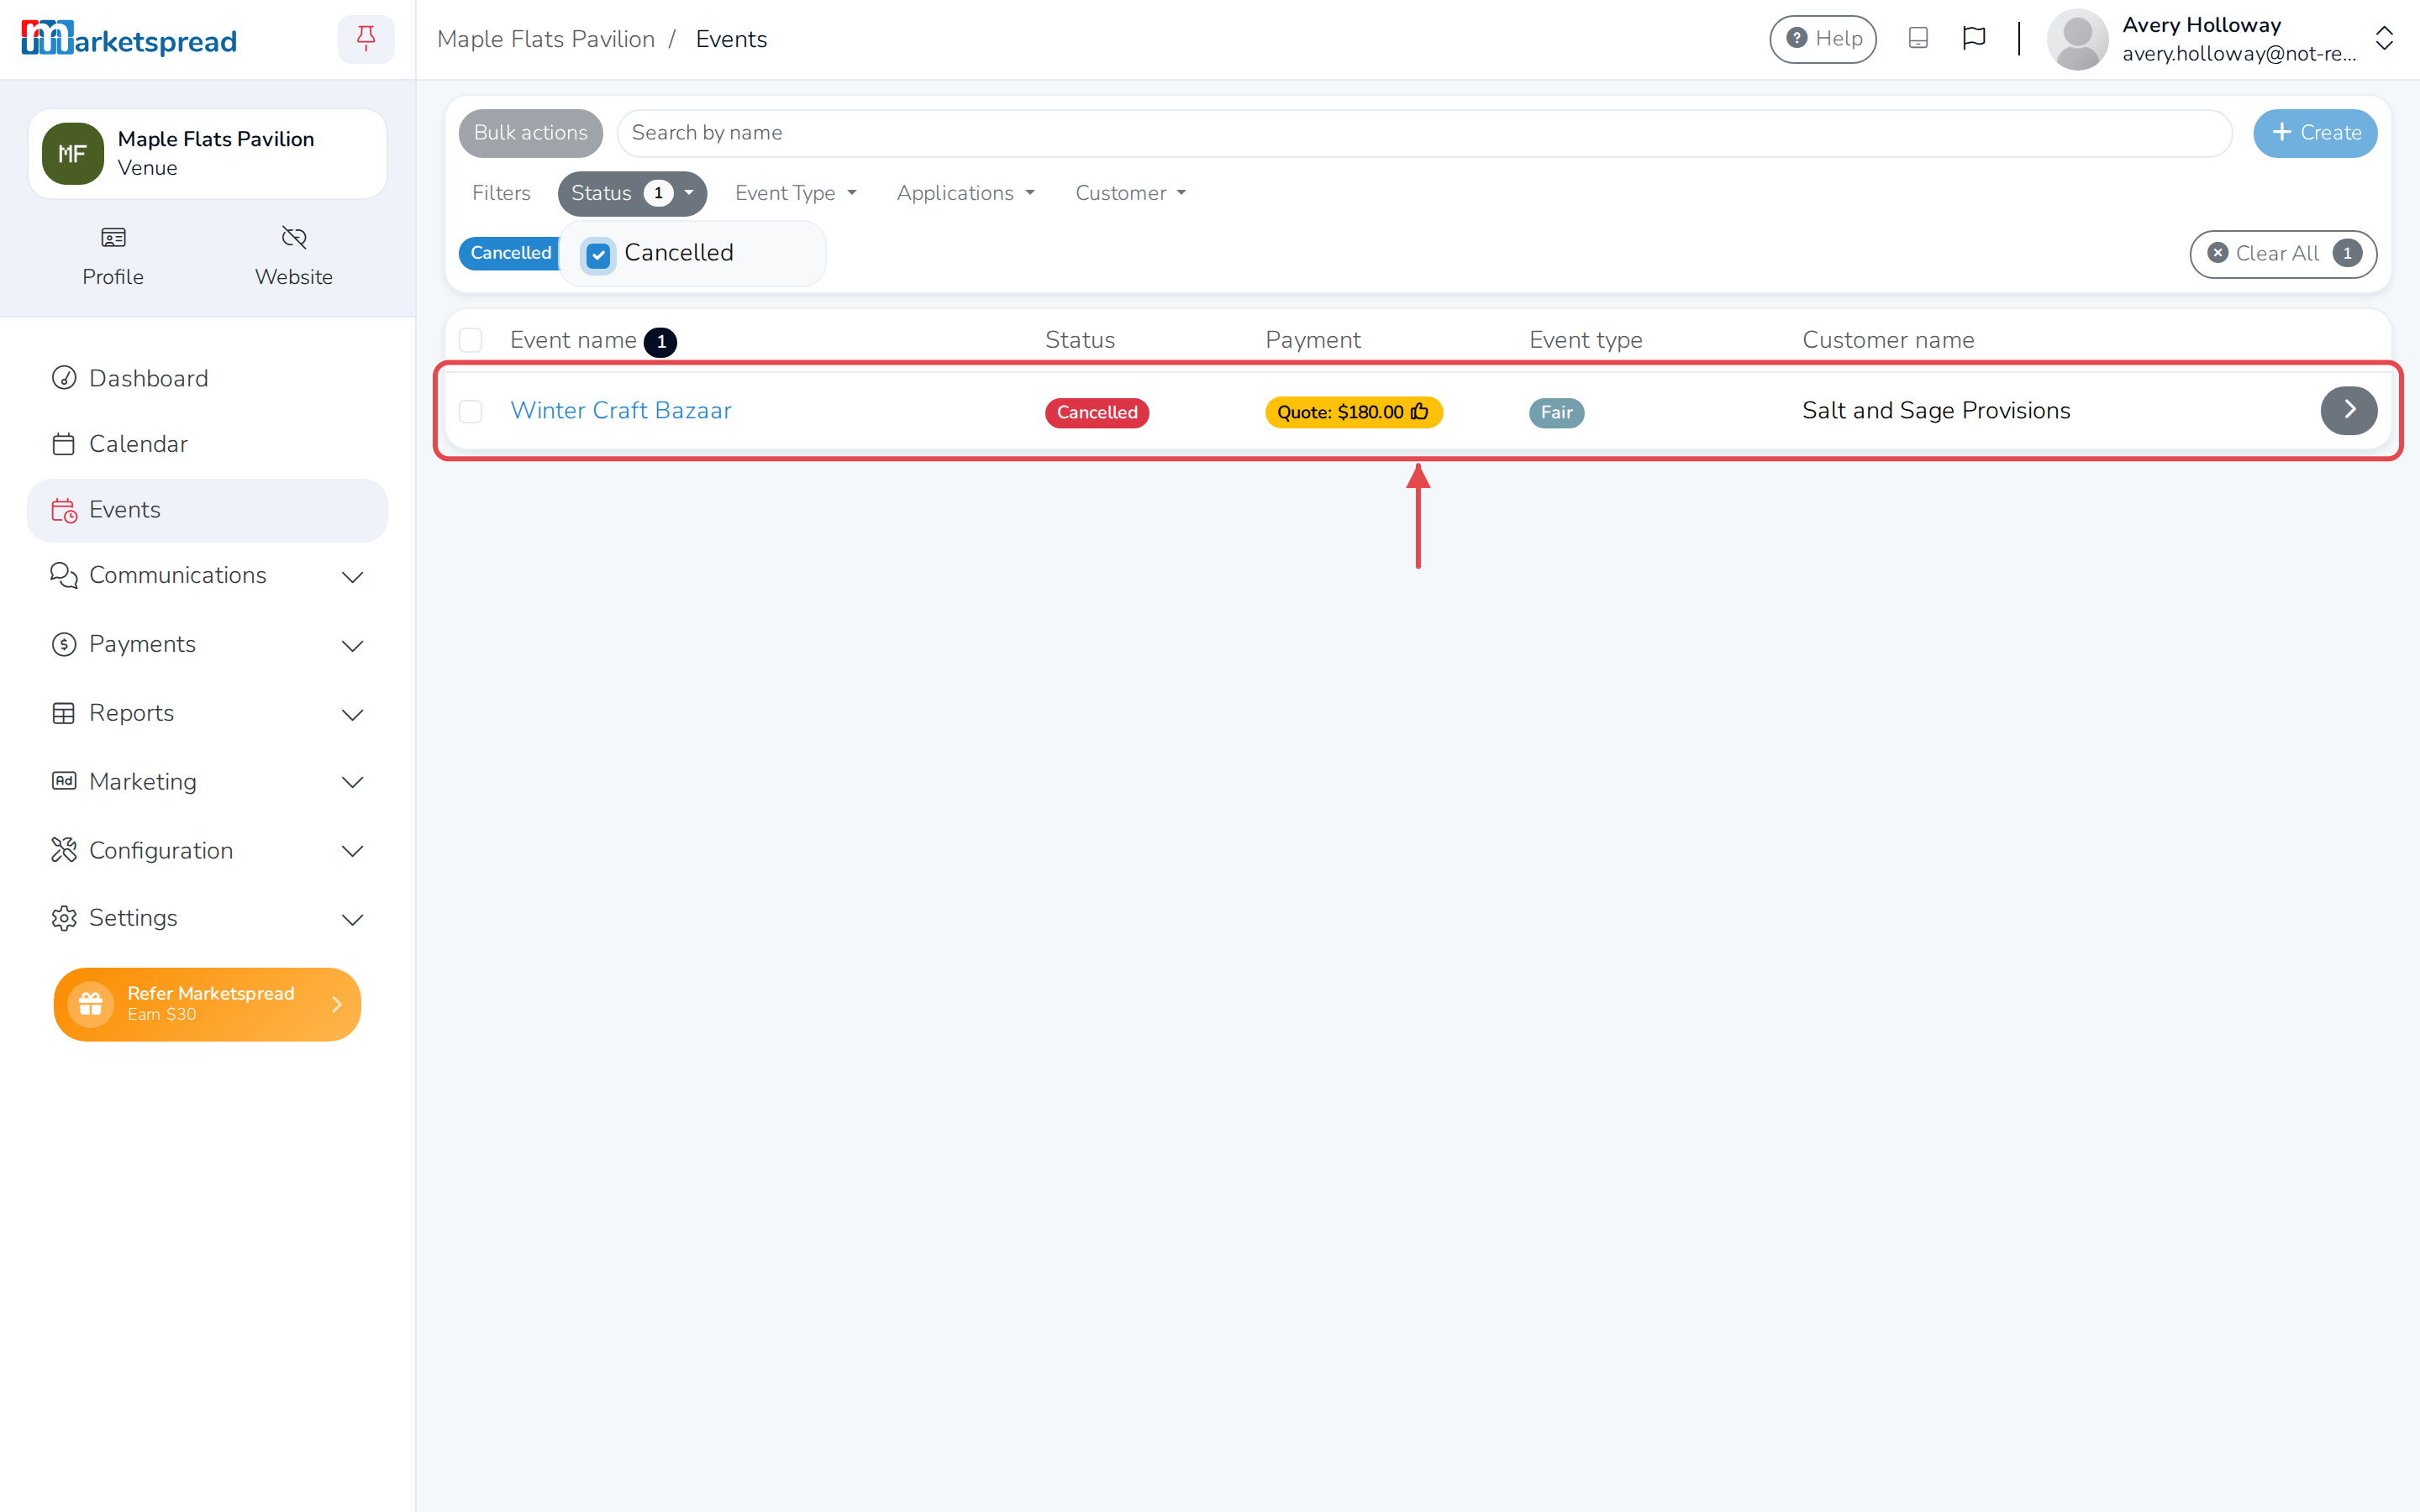2420x1512 pixels.
Task: Click the Status column header
Action: pyautogui.click(x=1079, y=340)
